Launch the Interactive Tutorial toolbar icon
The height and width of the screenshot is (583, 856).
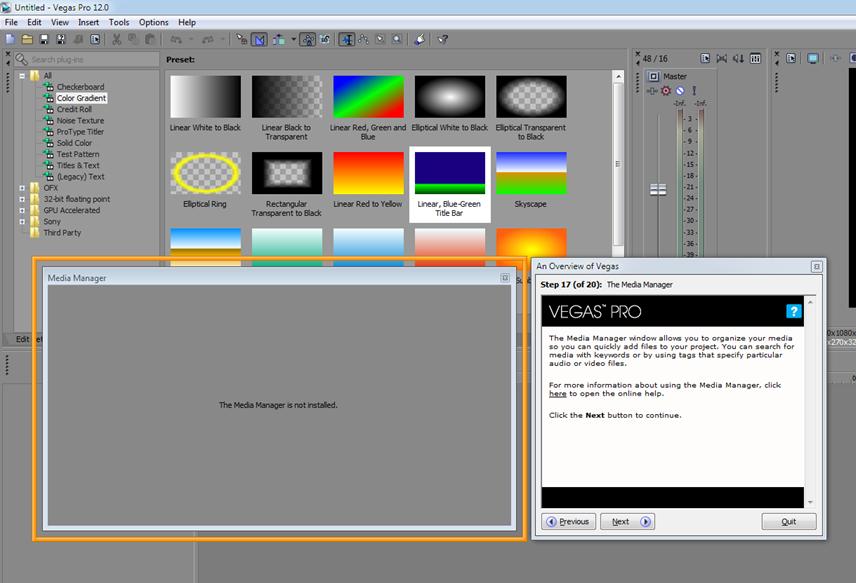420,39
